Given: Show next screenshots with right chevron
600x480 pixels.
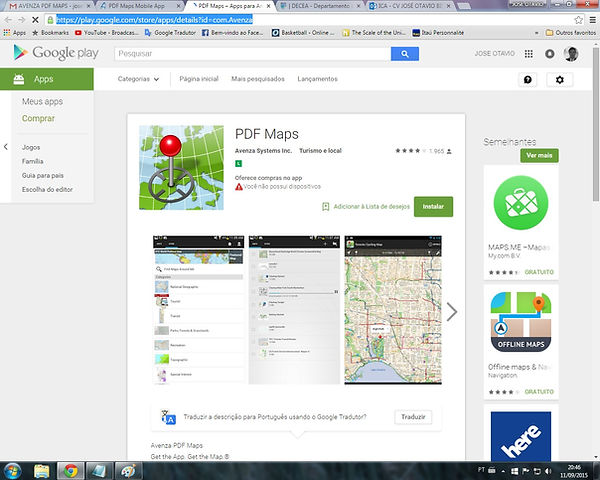Looking at the screenshot, I should (452, 311).
